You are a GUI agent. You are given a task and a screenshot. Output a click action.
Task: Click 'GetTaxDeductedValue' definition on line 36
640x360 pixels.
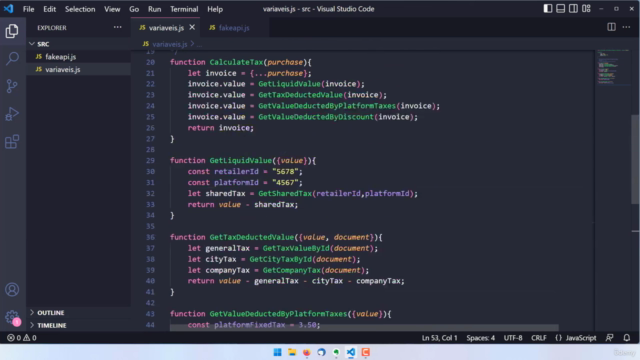pyautogui.click(x=251, y=237)
